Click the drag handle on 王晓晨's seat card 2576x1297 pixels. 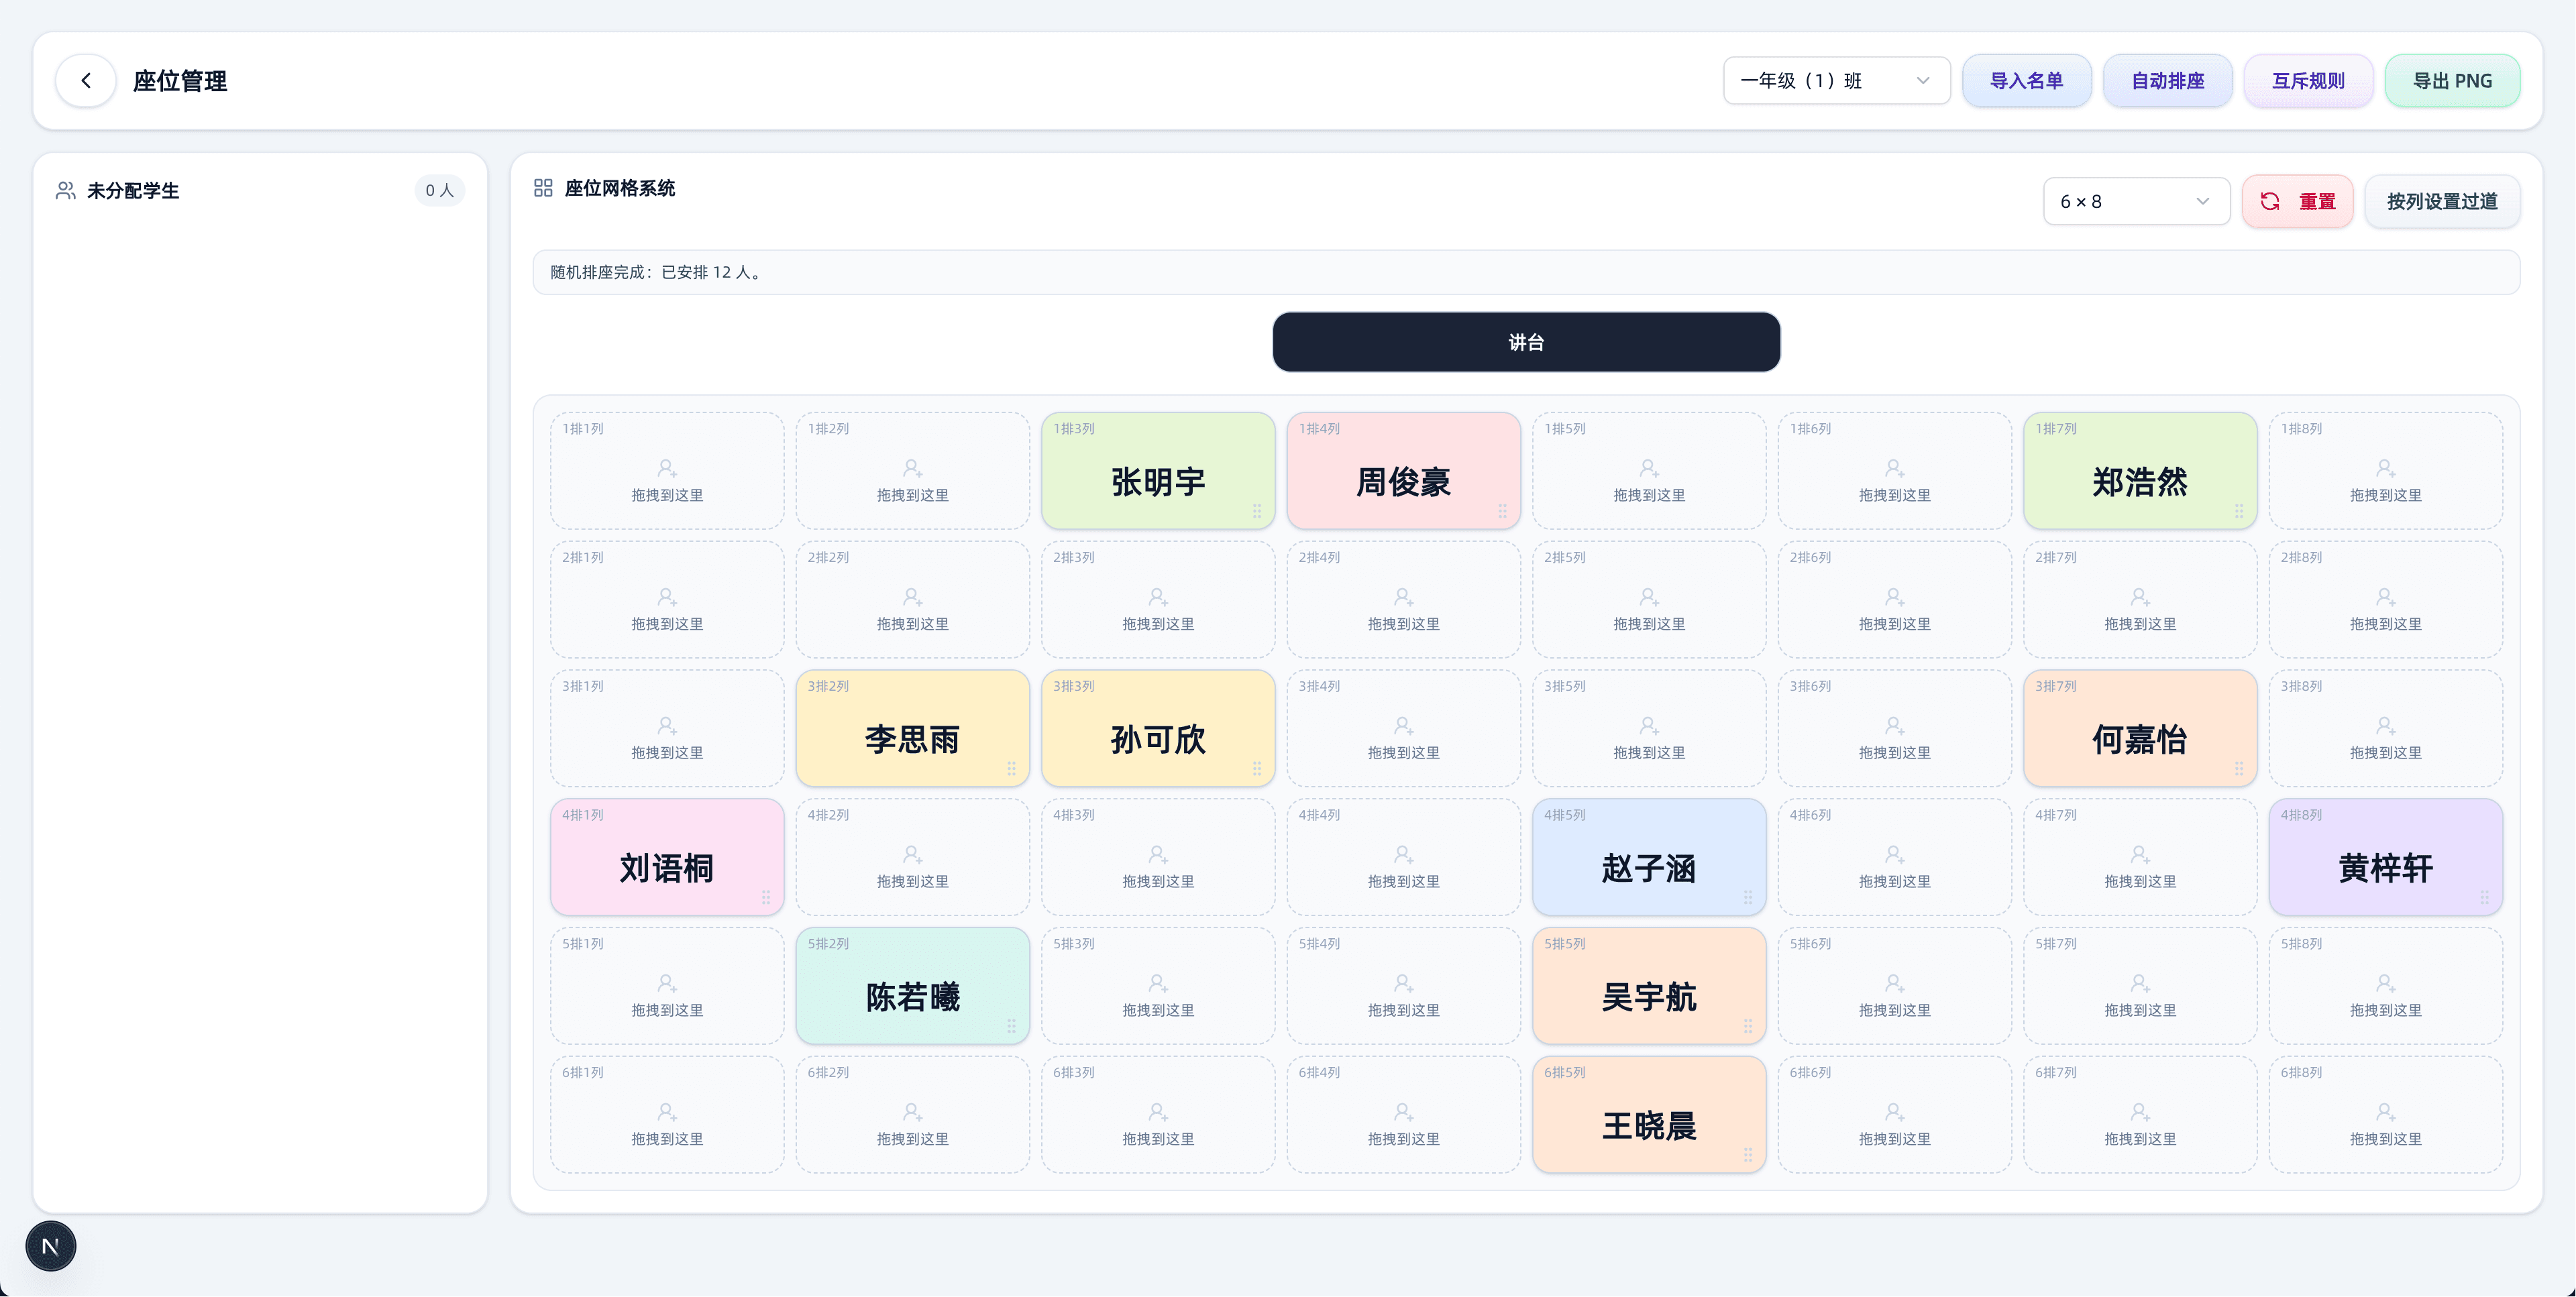point(1749,1155)
